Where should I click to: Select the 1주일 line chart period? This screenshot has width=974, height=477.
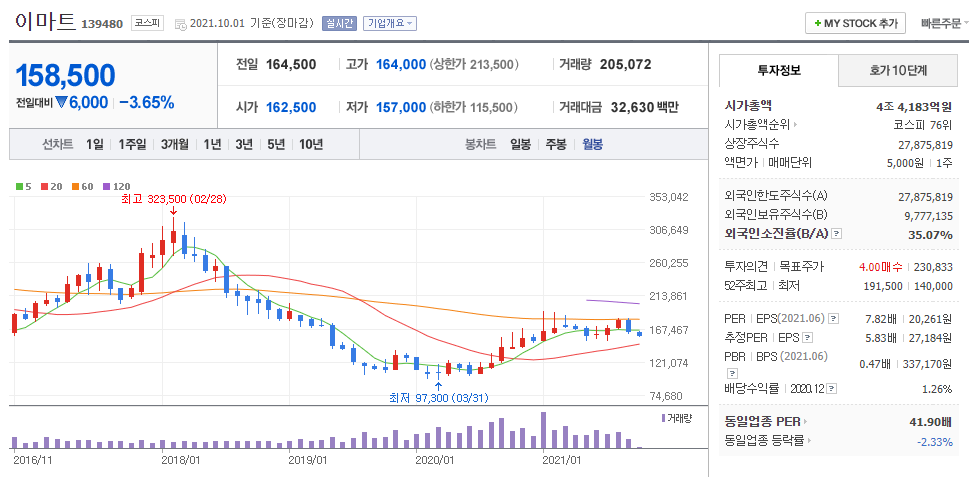132,145
